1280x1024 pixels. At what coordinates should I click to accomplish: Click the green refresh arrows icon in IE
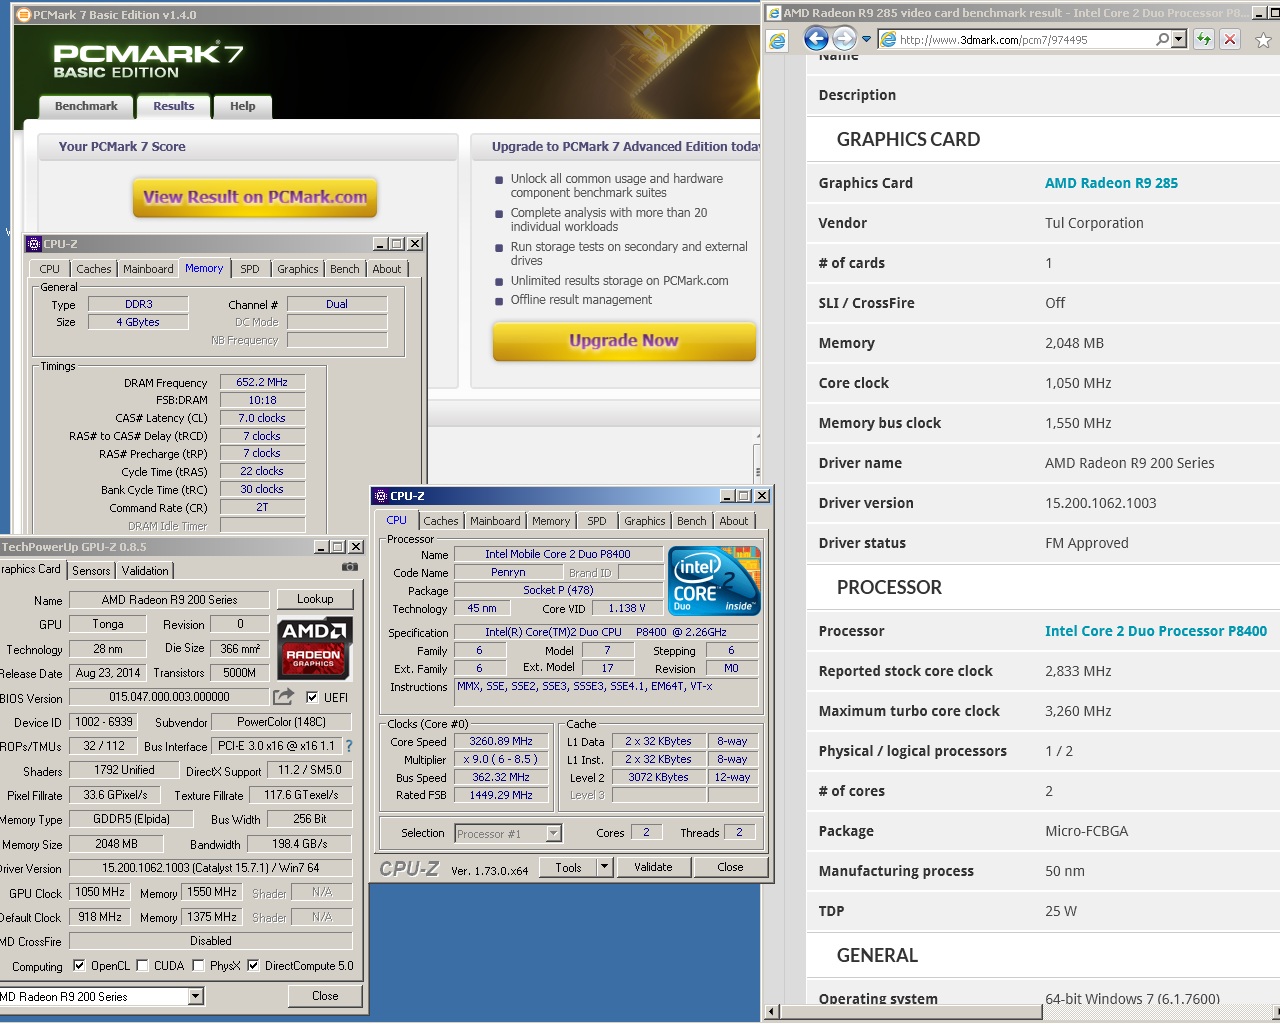coord(1203,39)
